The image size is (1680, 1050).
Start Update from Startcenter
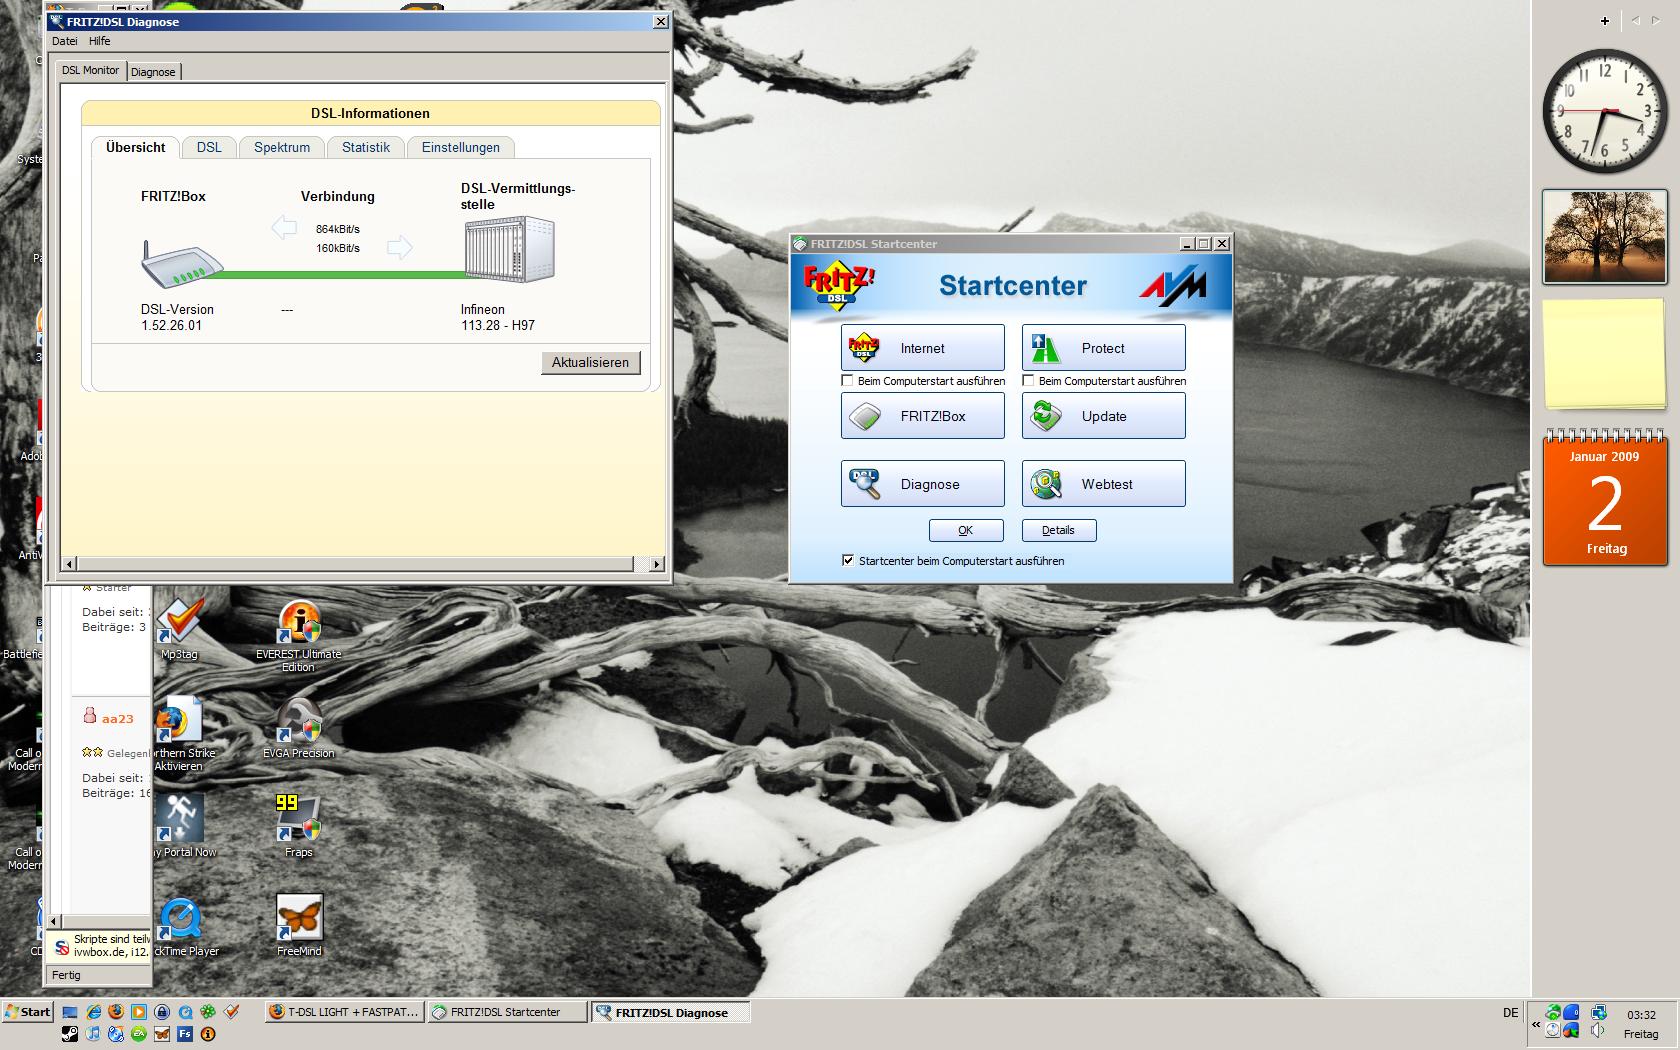click(x=1104, y=416)
